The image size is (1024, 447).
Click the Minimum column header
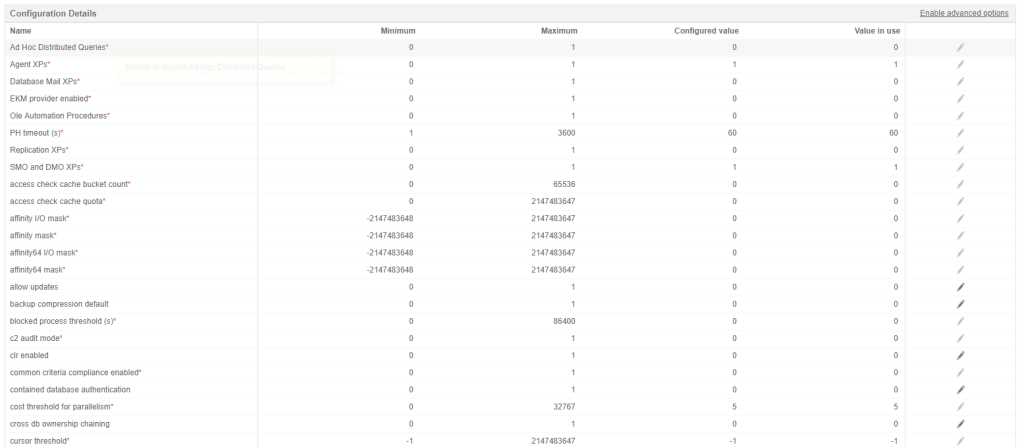click(397, 31)
